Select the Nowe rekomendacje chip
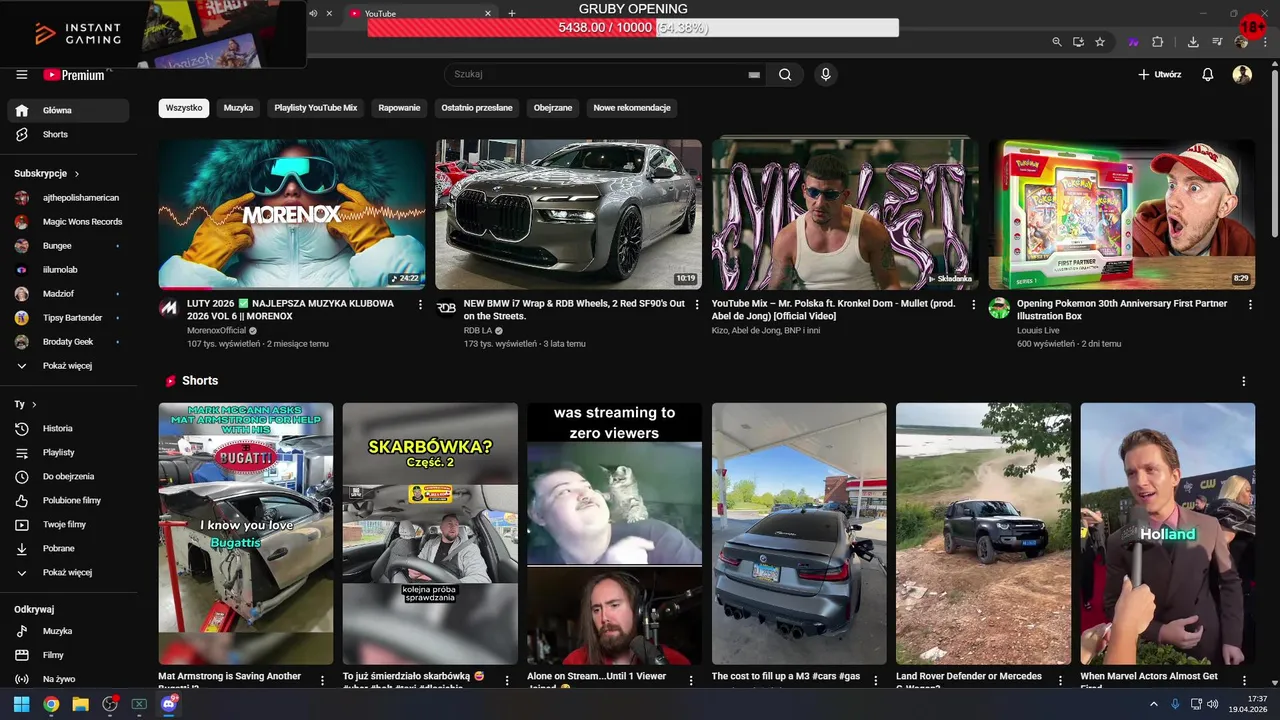This screenshot has height=720, width=1280. [x=632, y=108]
